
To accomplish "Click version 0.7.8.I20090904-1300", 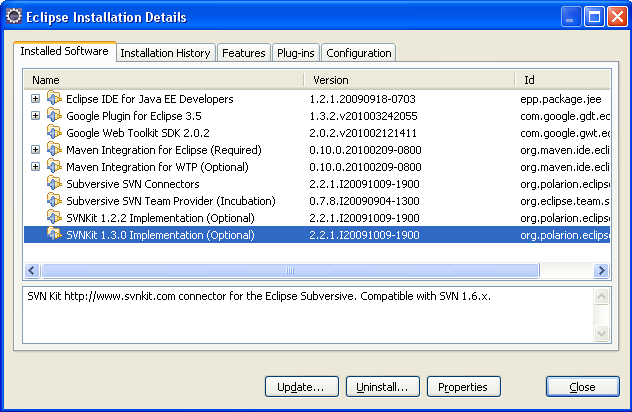I will click(364, 200).
